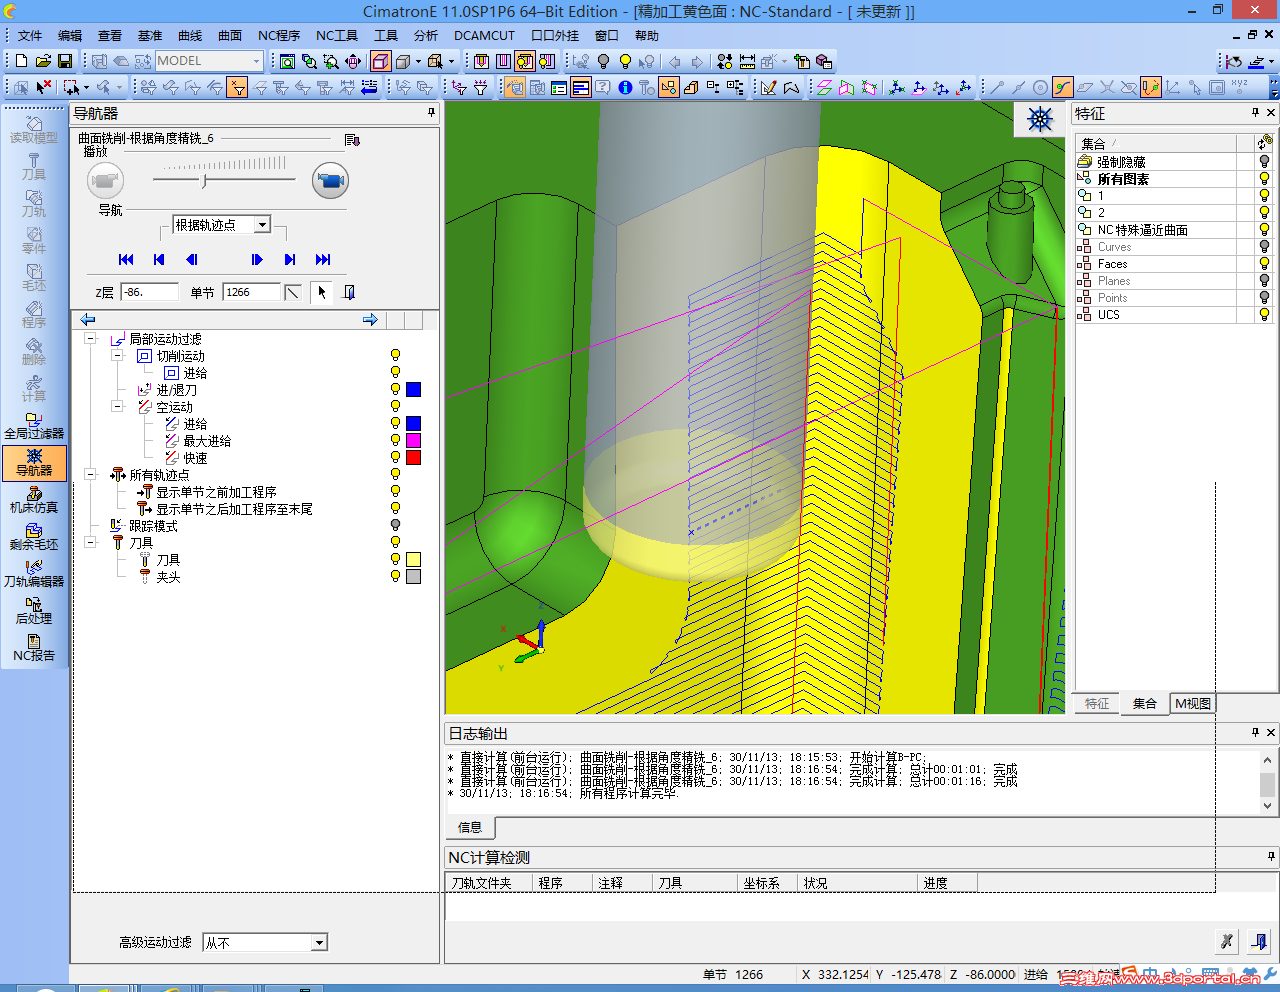Screen dimensions: 1280x992
Task: Toggle visibility bulb for 进/退刀
Action: coord(395,390)
